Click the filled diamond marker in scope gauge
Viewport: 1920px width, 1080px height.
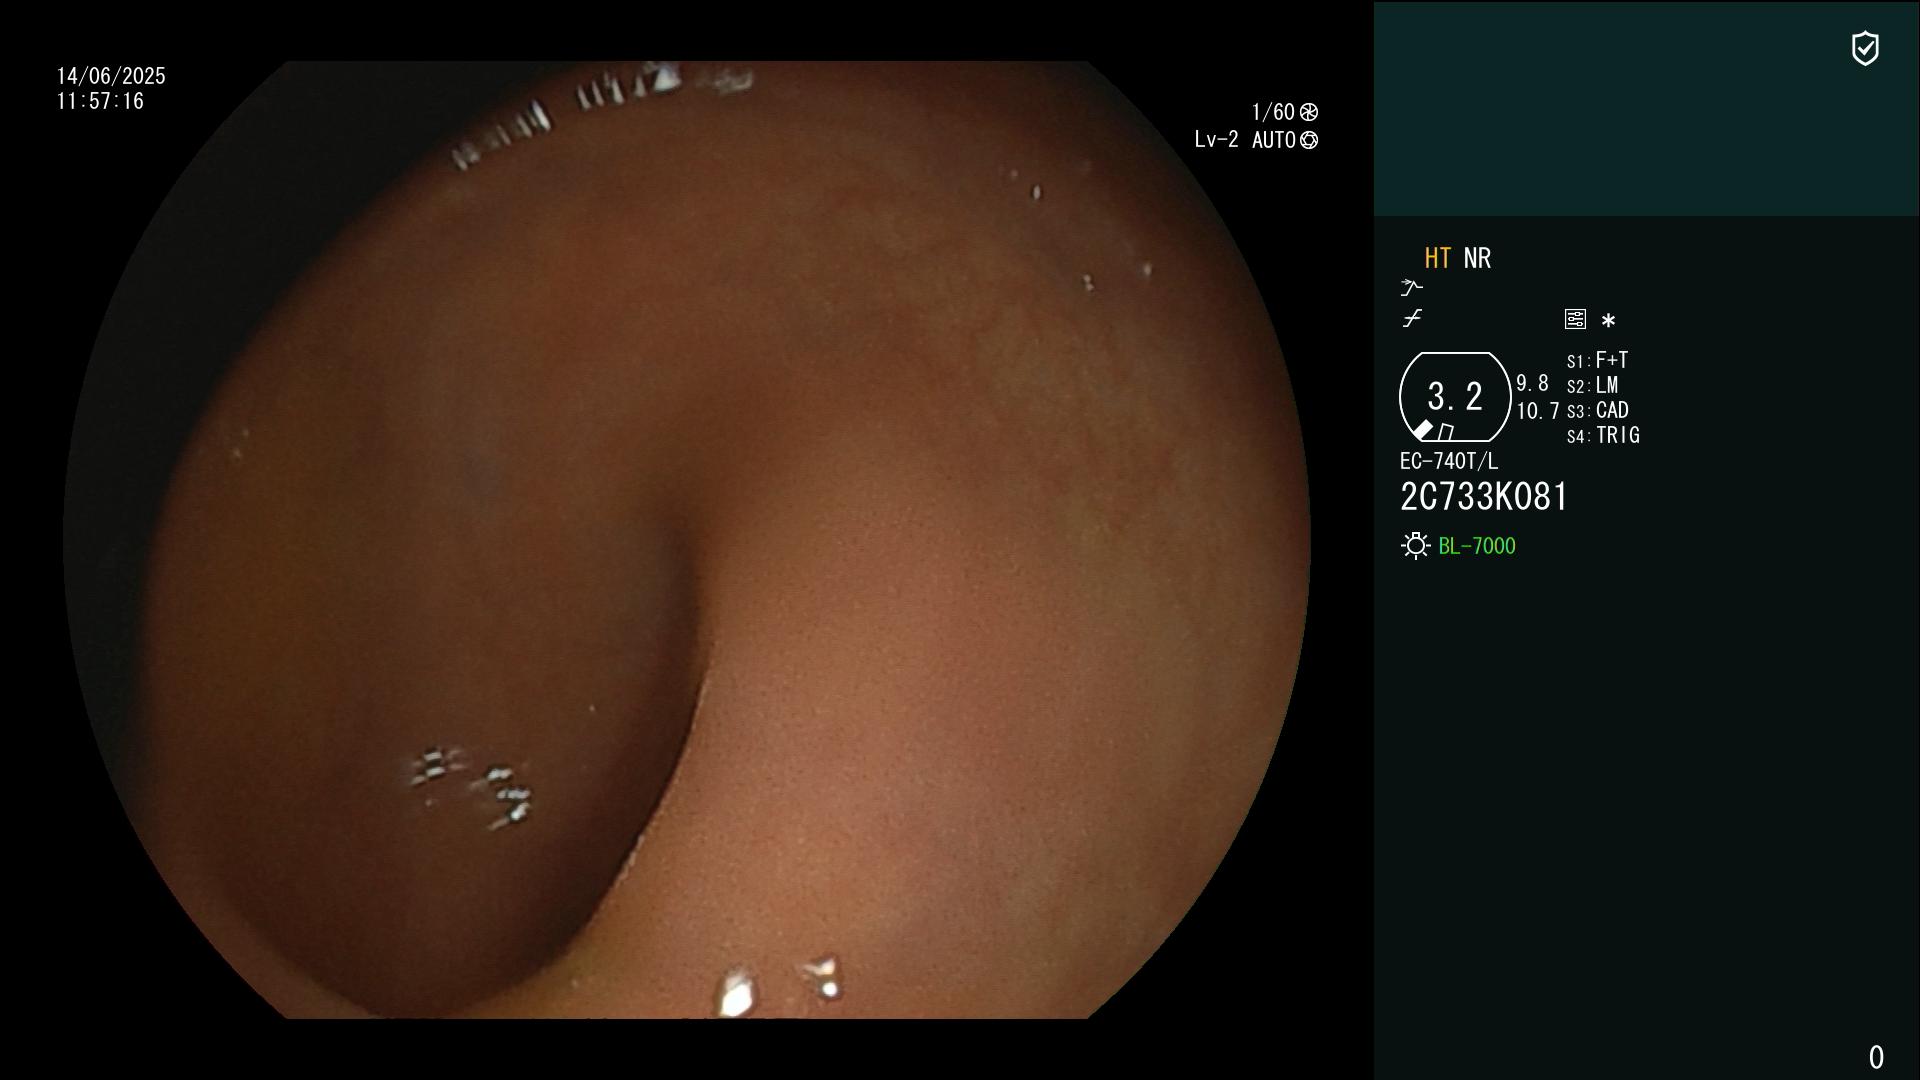tap(1422, 430)
